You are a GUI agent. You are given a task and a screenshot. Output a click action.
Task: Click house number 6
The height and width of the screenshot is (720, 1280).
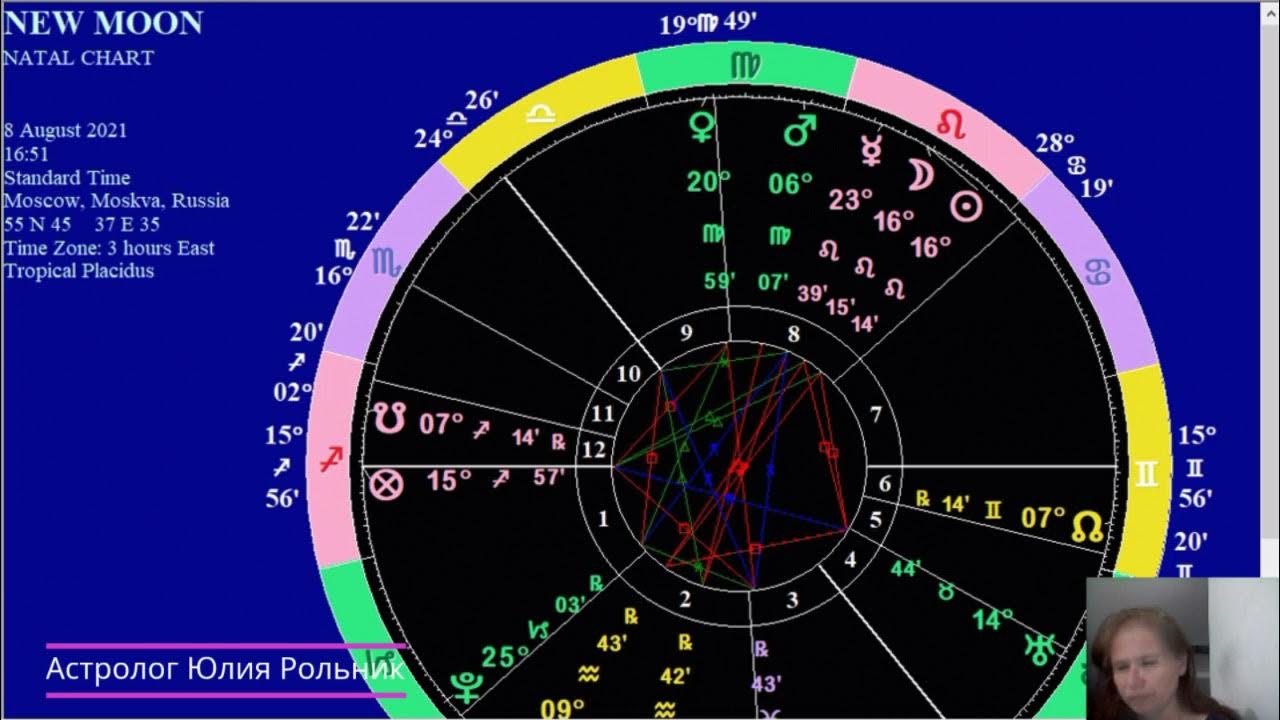pyautogui.click(x=884, y=485)
